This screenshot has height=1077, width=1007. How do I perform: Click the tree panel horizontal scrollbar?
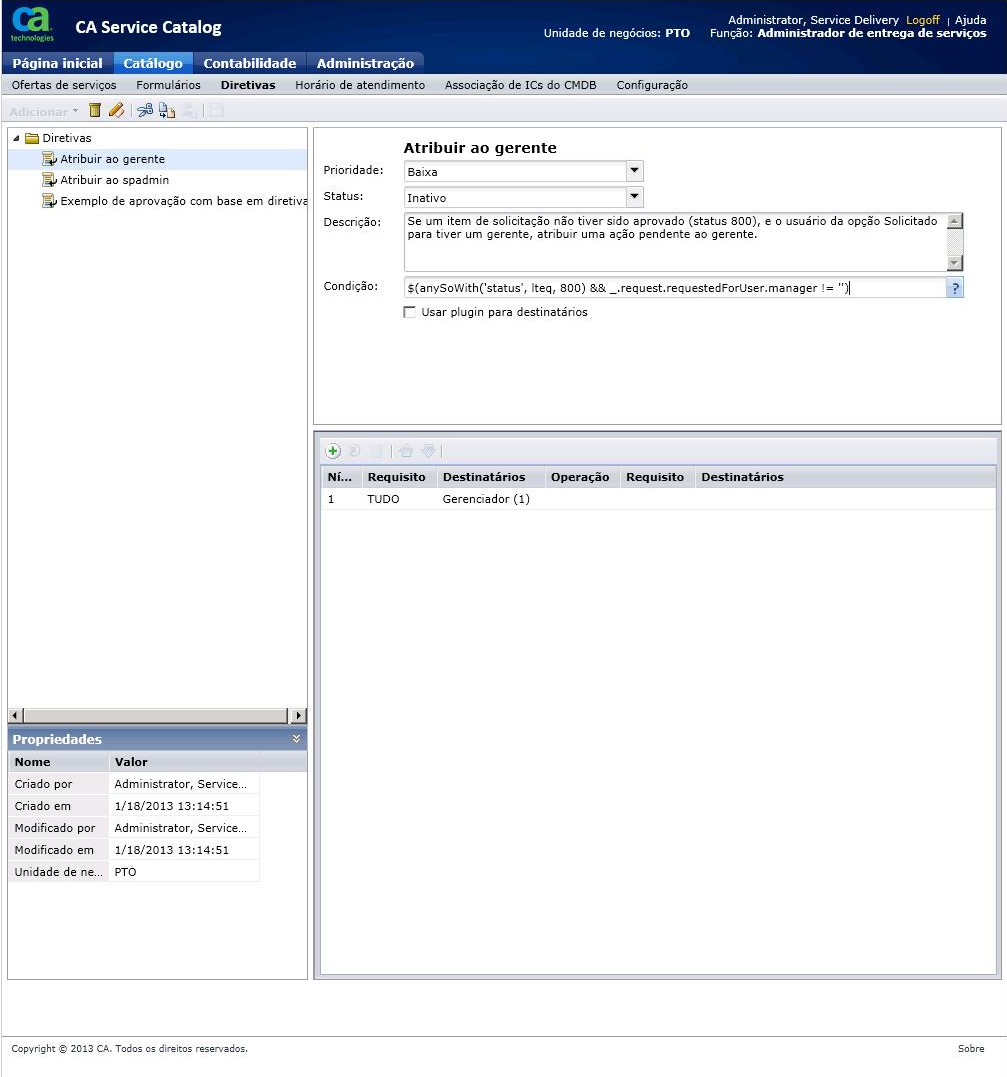157,716
